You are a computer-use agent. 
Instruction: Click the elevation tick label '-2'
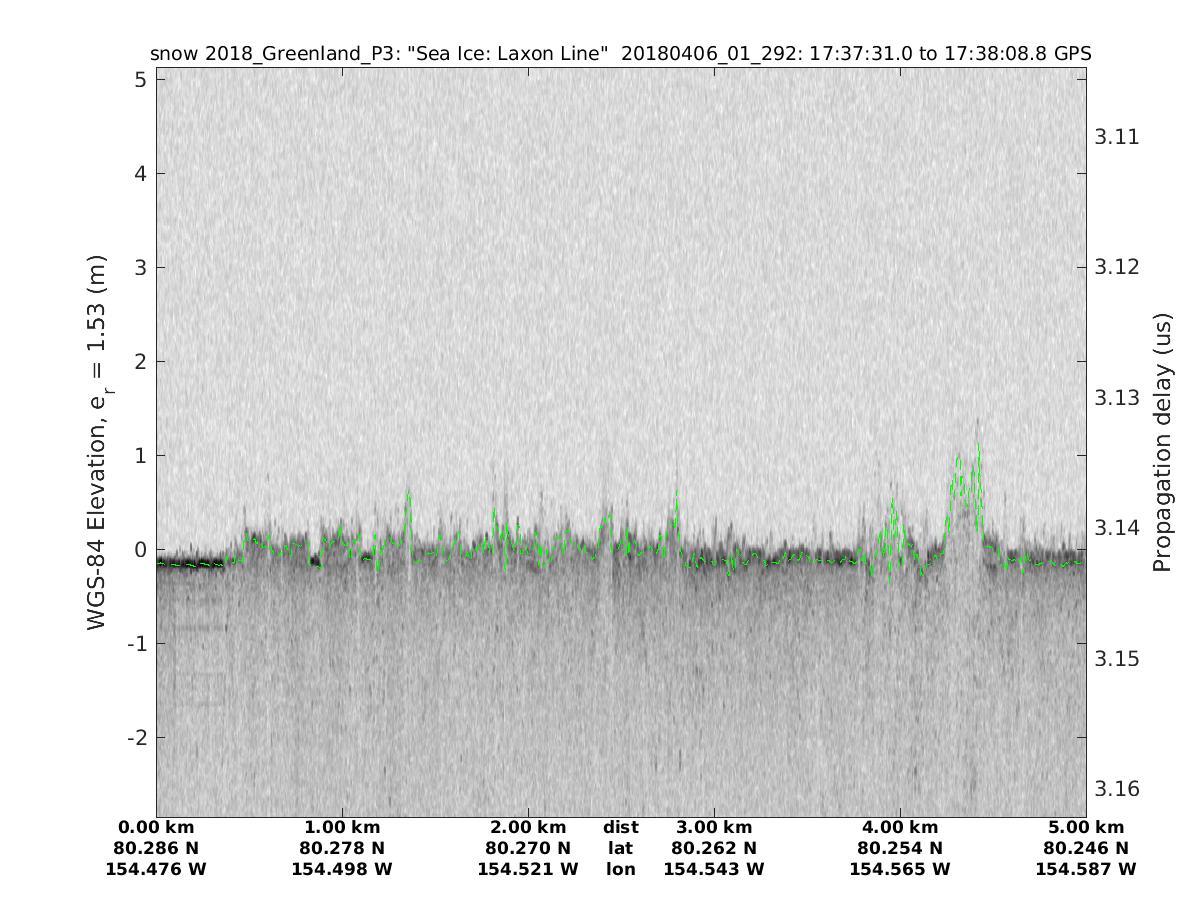click(136, 737)
